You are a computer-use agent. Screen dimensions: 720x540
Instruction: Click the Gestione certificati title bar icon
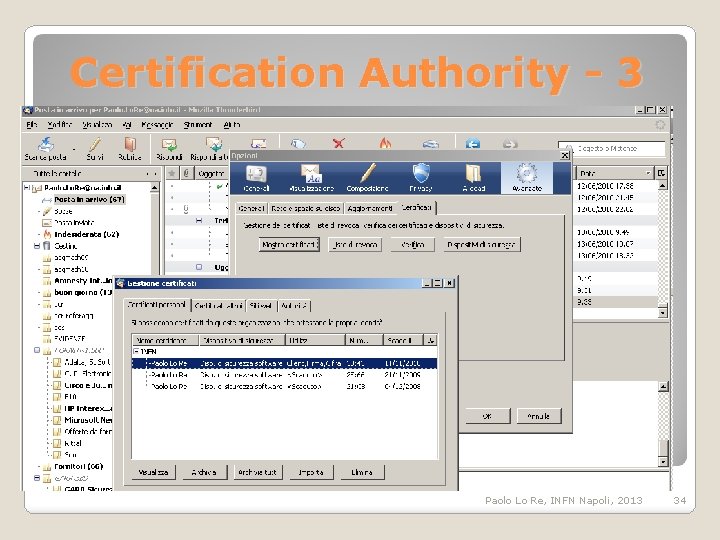[x=120, y=283]
